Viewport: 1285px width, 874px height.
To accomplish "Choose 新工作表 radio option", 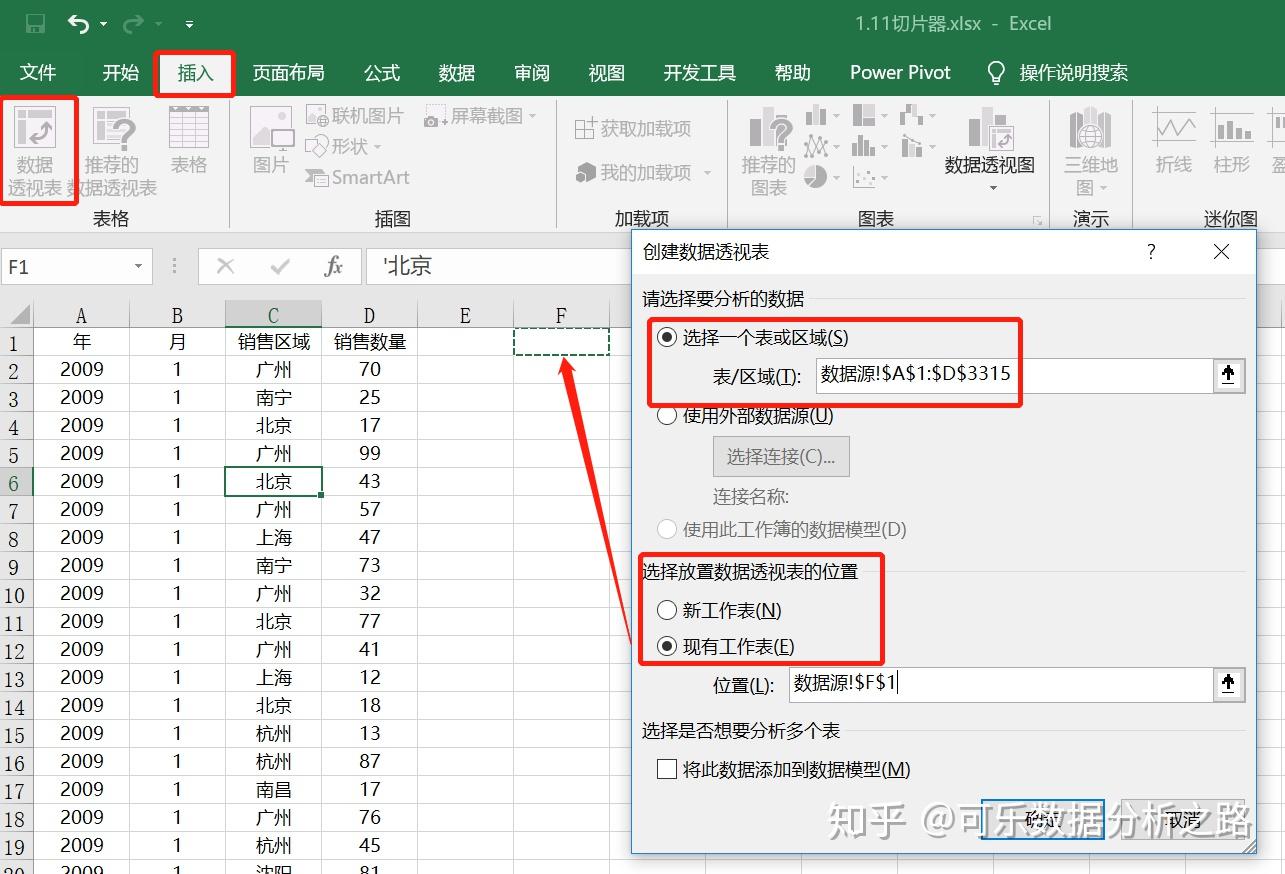I will 667,610.
